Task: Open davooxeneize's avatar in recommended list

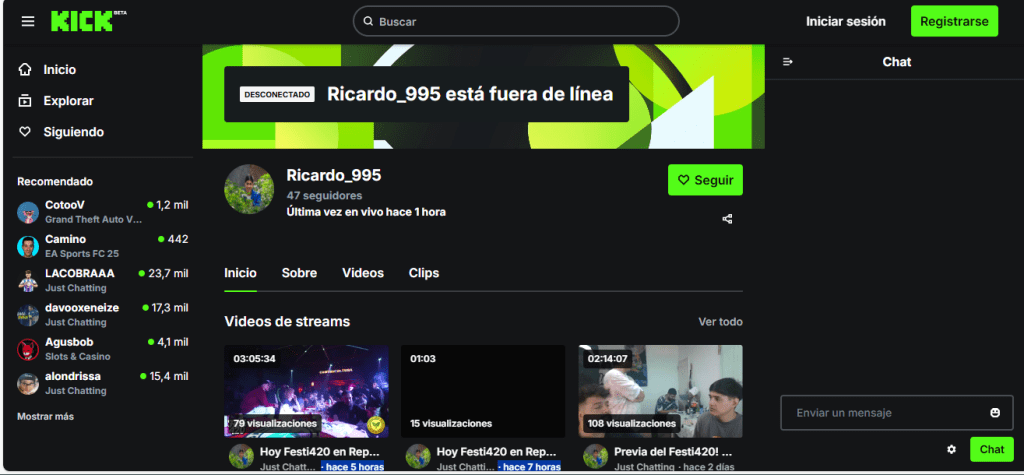Action: (28, 315)
